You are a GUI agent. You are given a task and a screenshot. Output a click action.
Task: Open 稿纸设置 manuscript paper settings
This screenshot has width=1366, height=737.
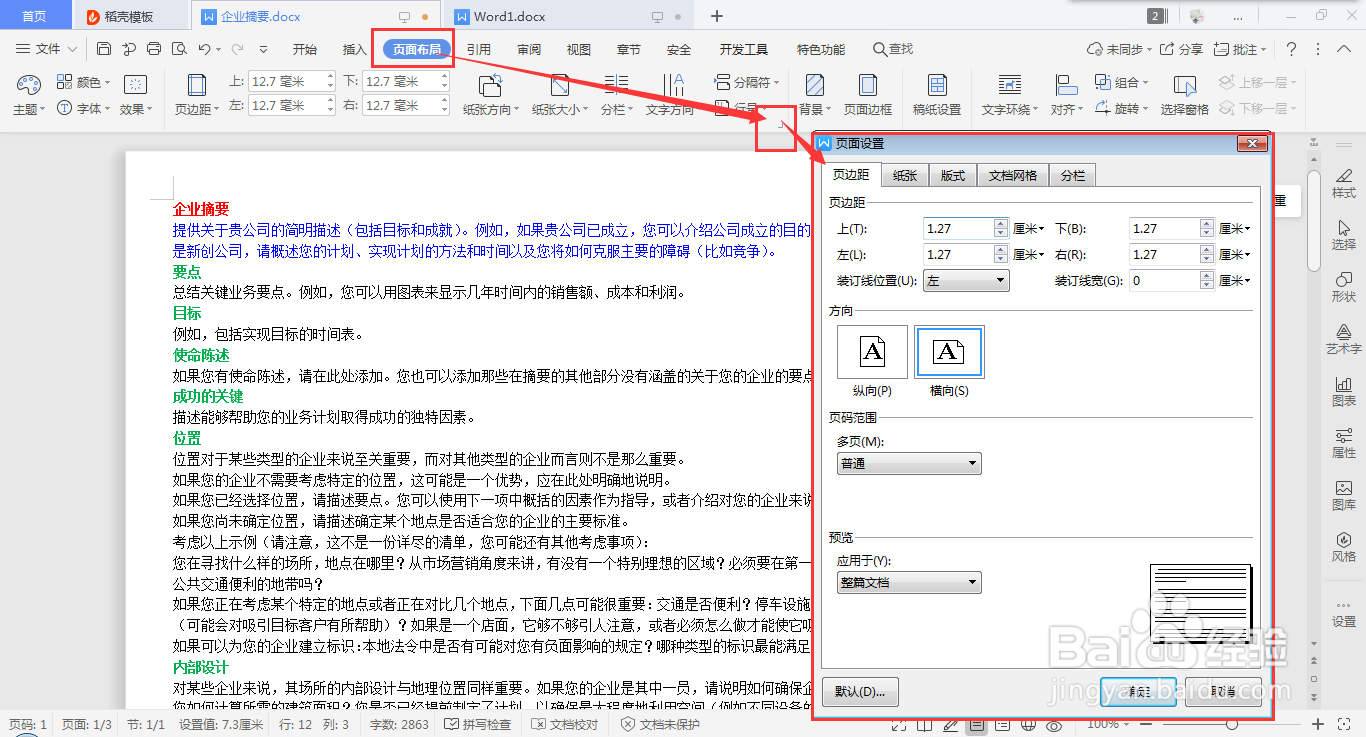937,96
